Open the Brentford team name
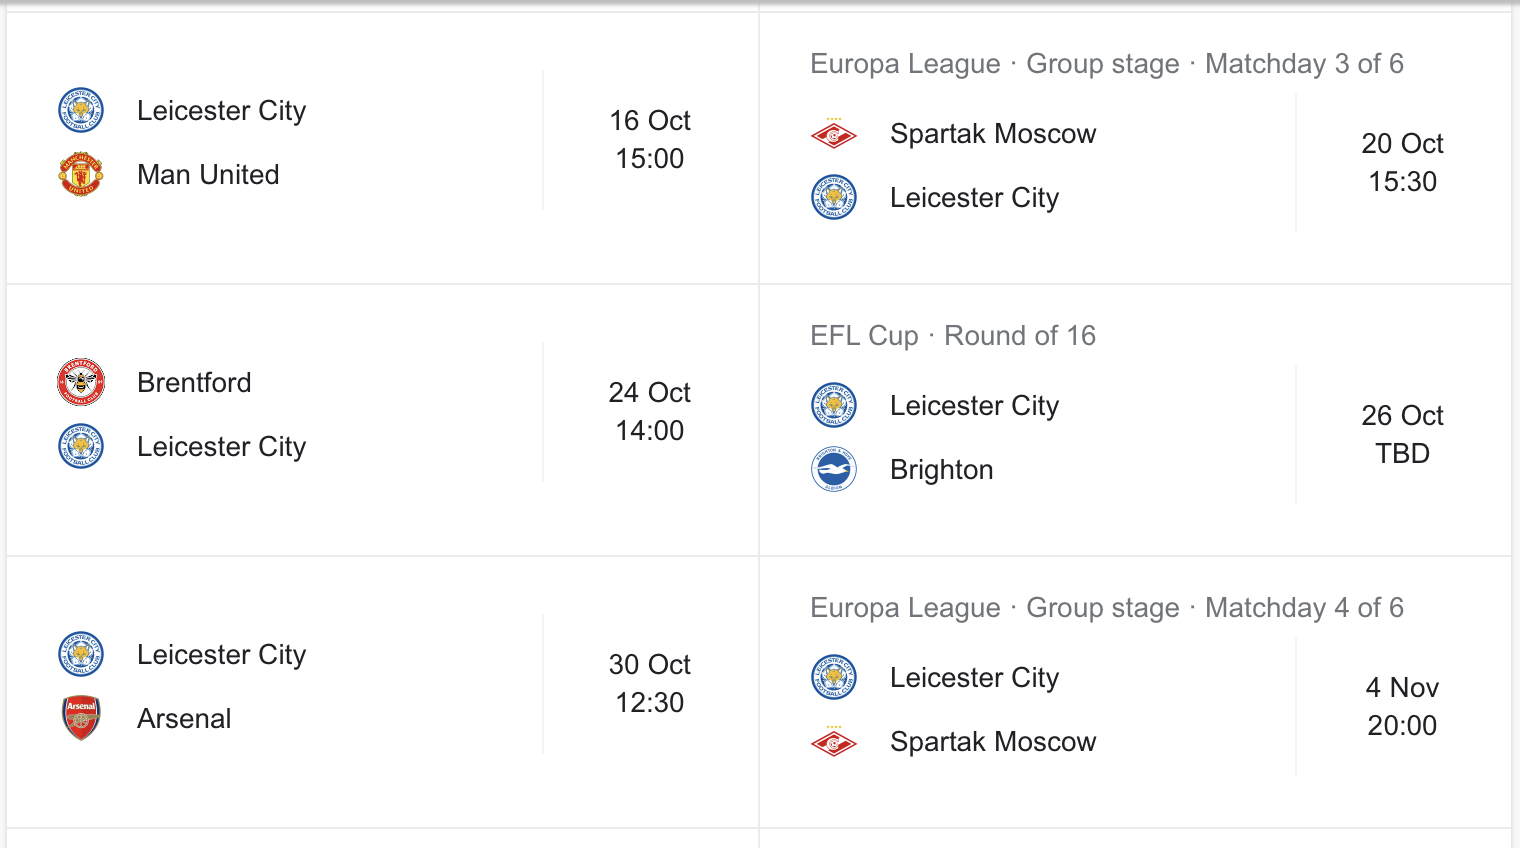Image resolution: width=1520 pixels, height=848 pixels. pyautogui.click(x=194, y=382)
